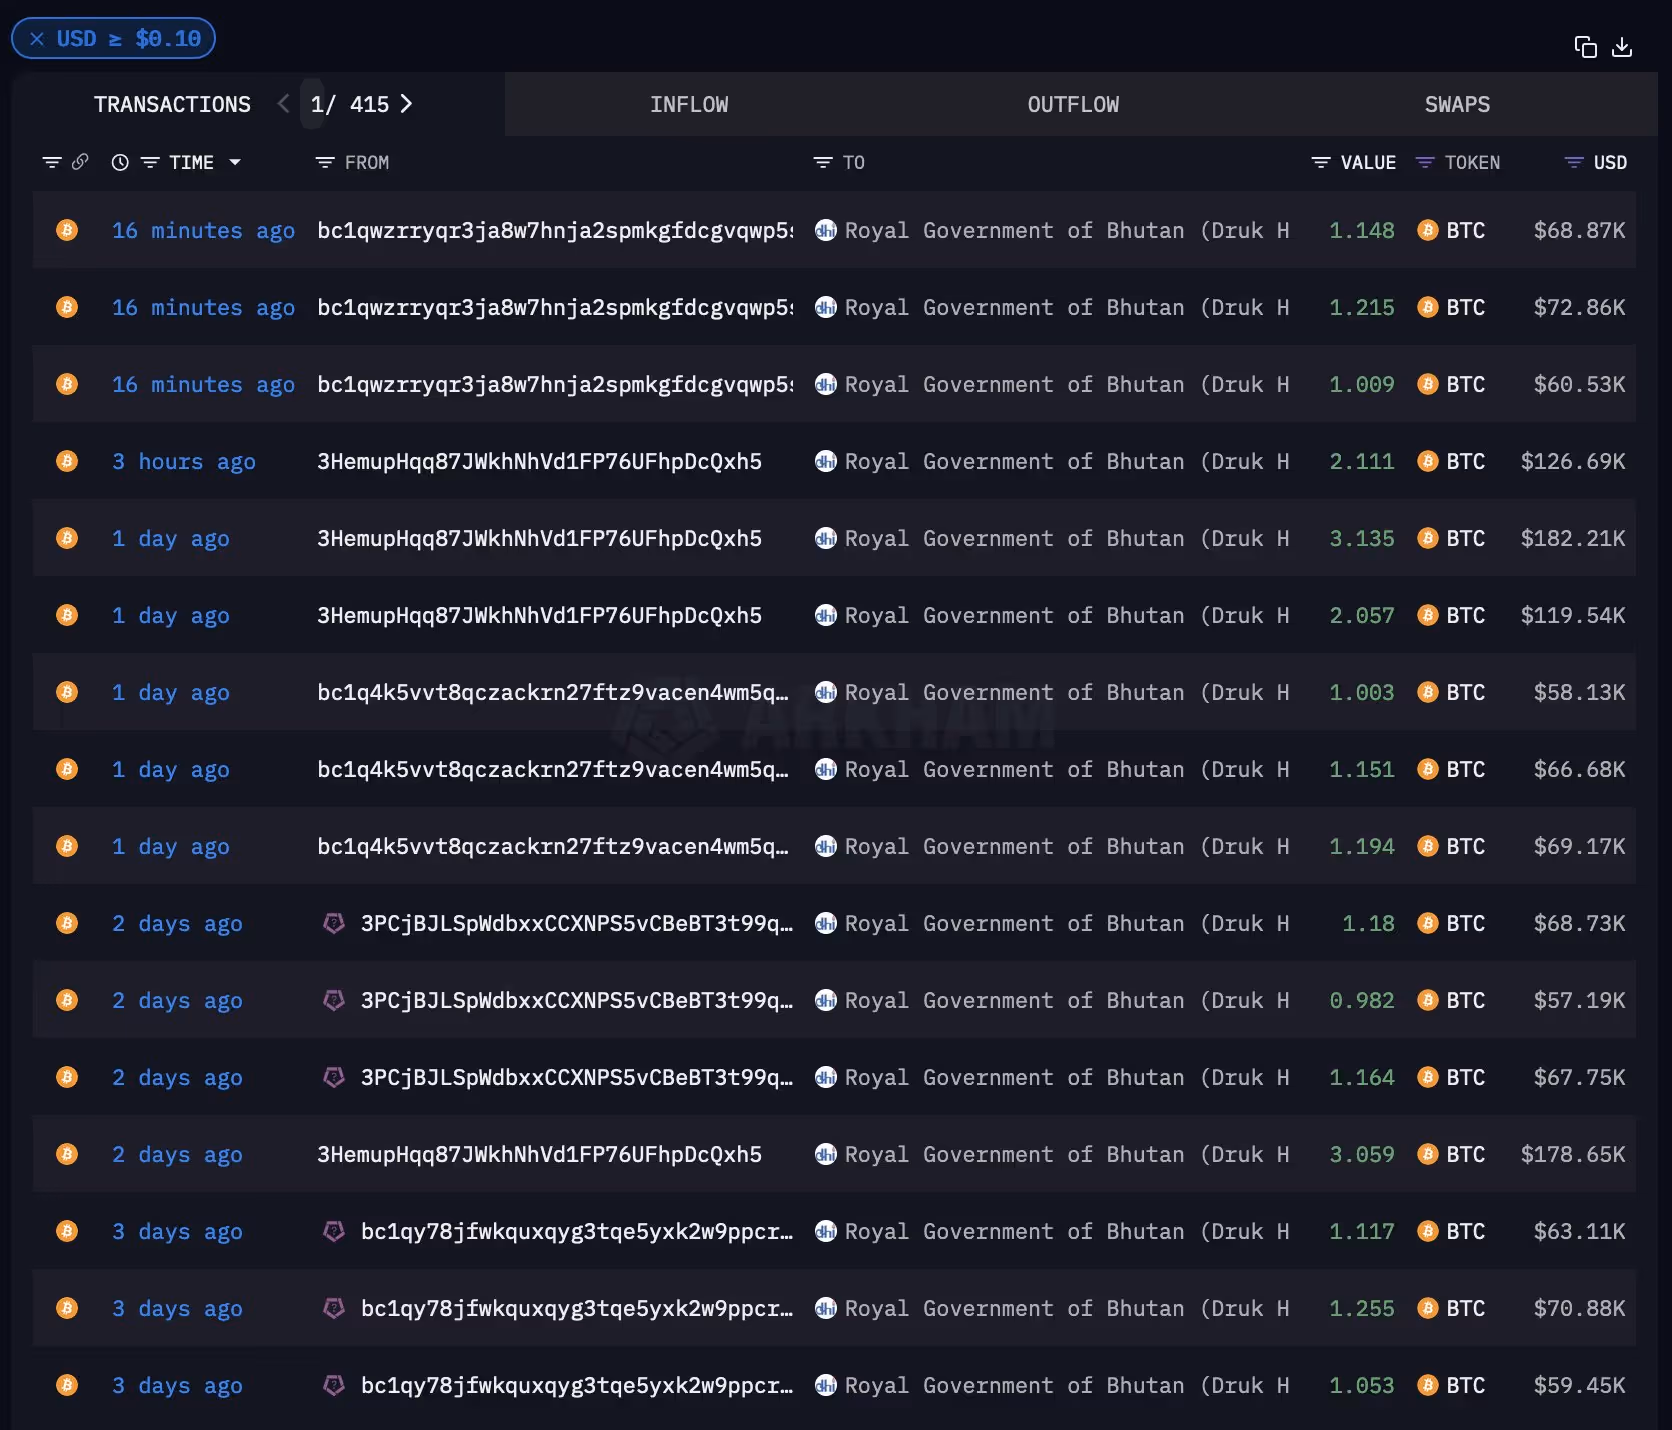The height and width of the screenshot is (1430, 1672).
Task: Open the SWAPS tab
Action: pos(1457,104)
